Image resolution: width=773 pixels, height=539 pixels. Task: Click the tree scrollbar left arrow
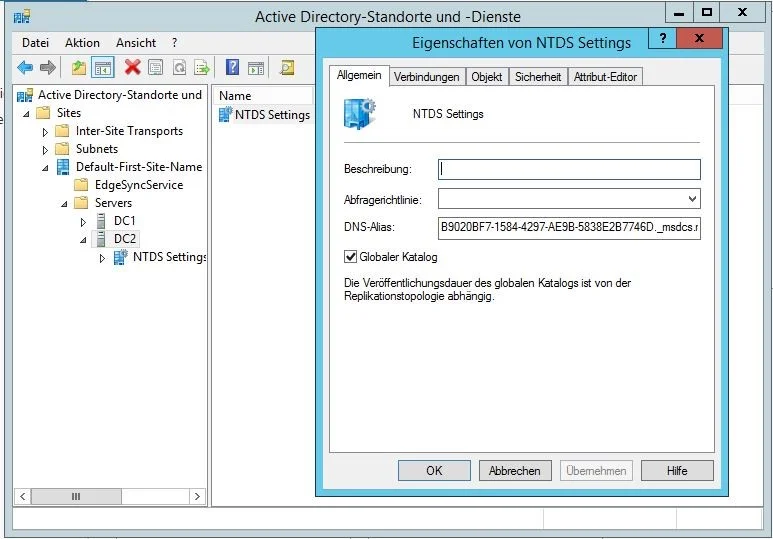[23, 496]
